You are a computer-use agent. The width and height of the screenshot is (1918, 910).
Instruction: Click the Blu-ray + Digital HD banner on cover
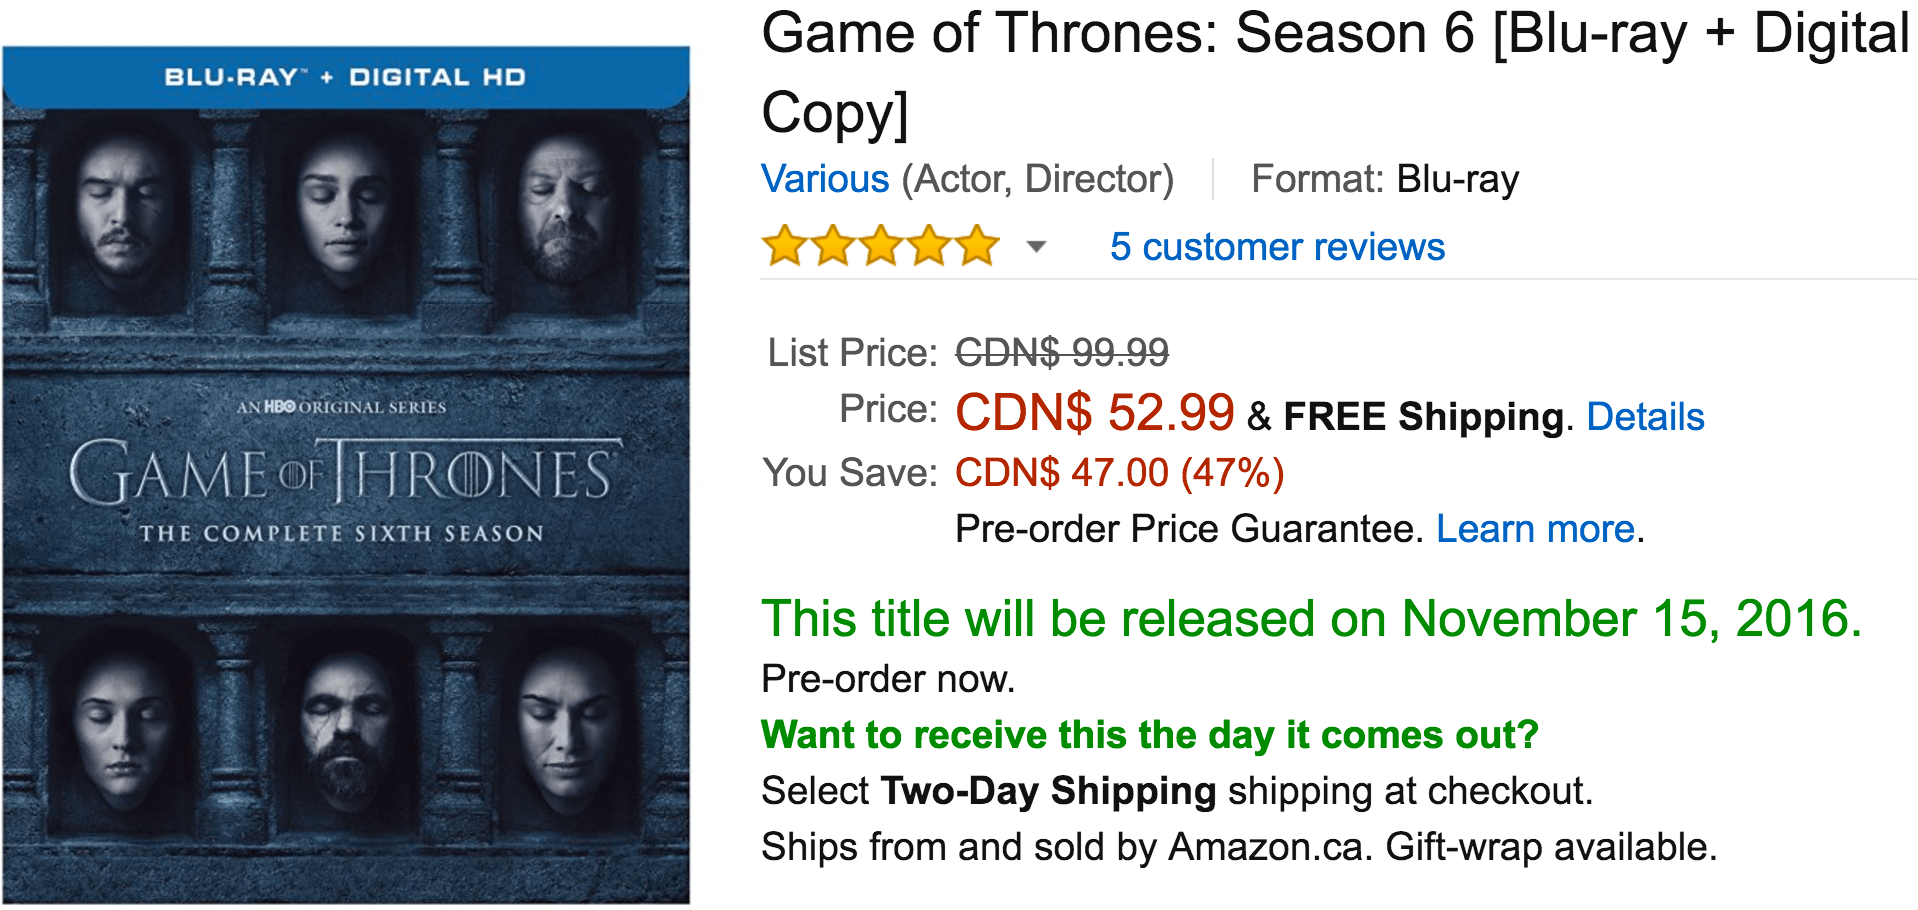coord(346,77)
